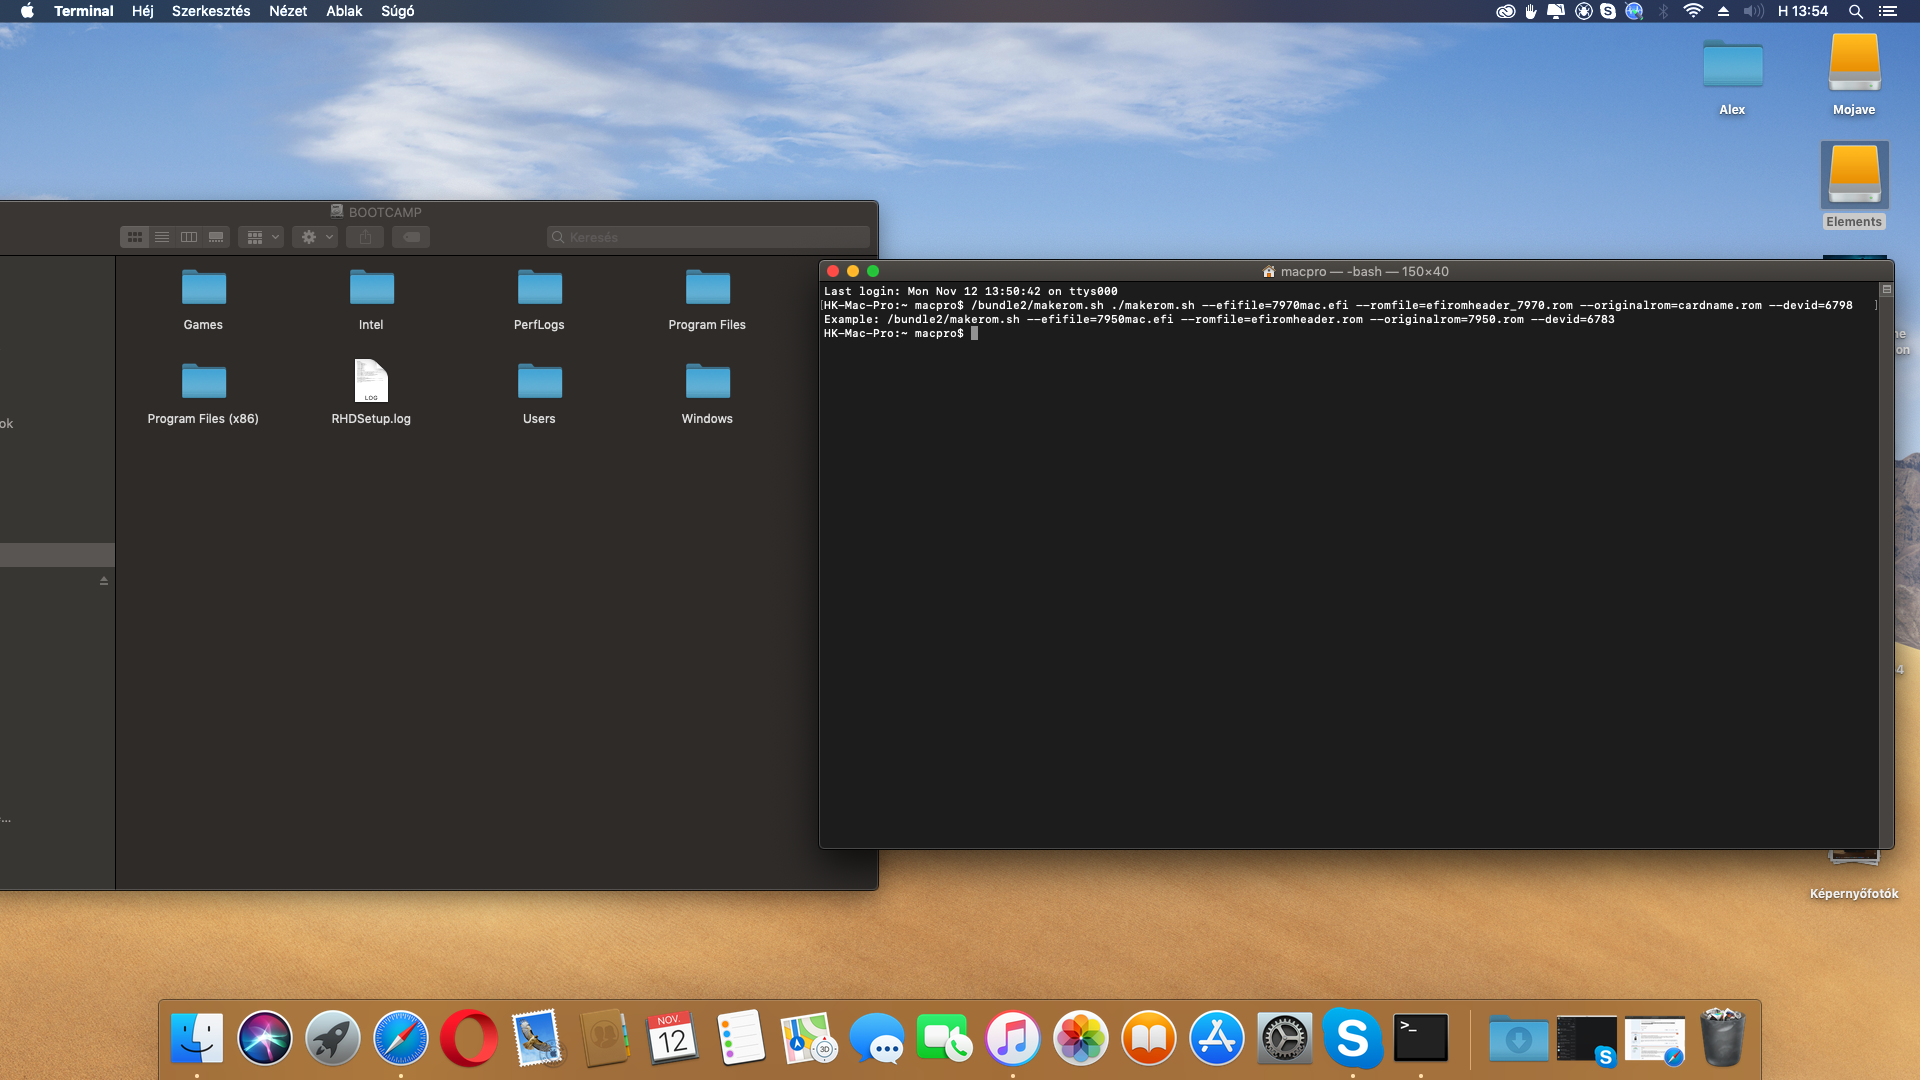1920x1080 pixels.
Task: Open the group-by arrangement dropdown in Finder
Action: click(262, 237)
